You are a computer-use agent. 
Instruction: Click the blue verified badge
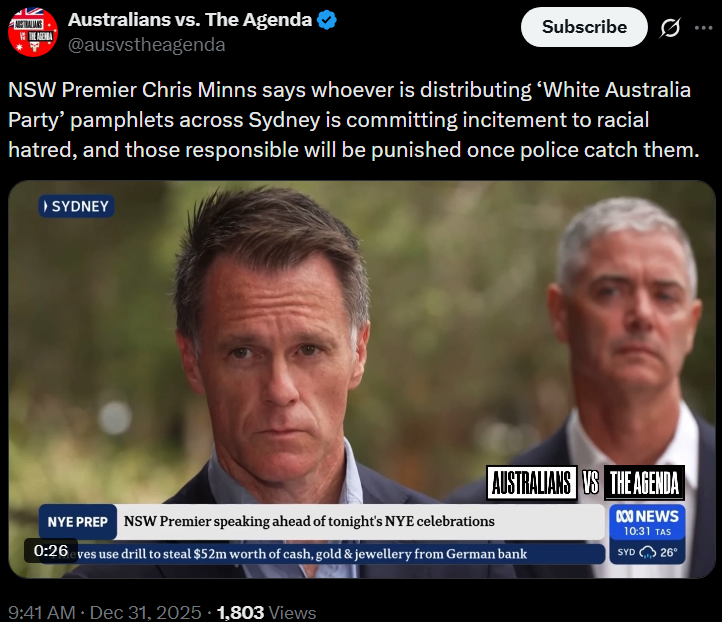click(327, 20)
